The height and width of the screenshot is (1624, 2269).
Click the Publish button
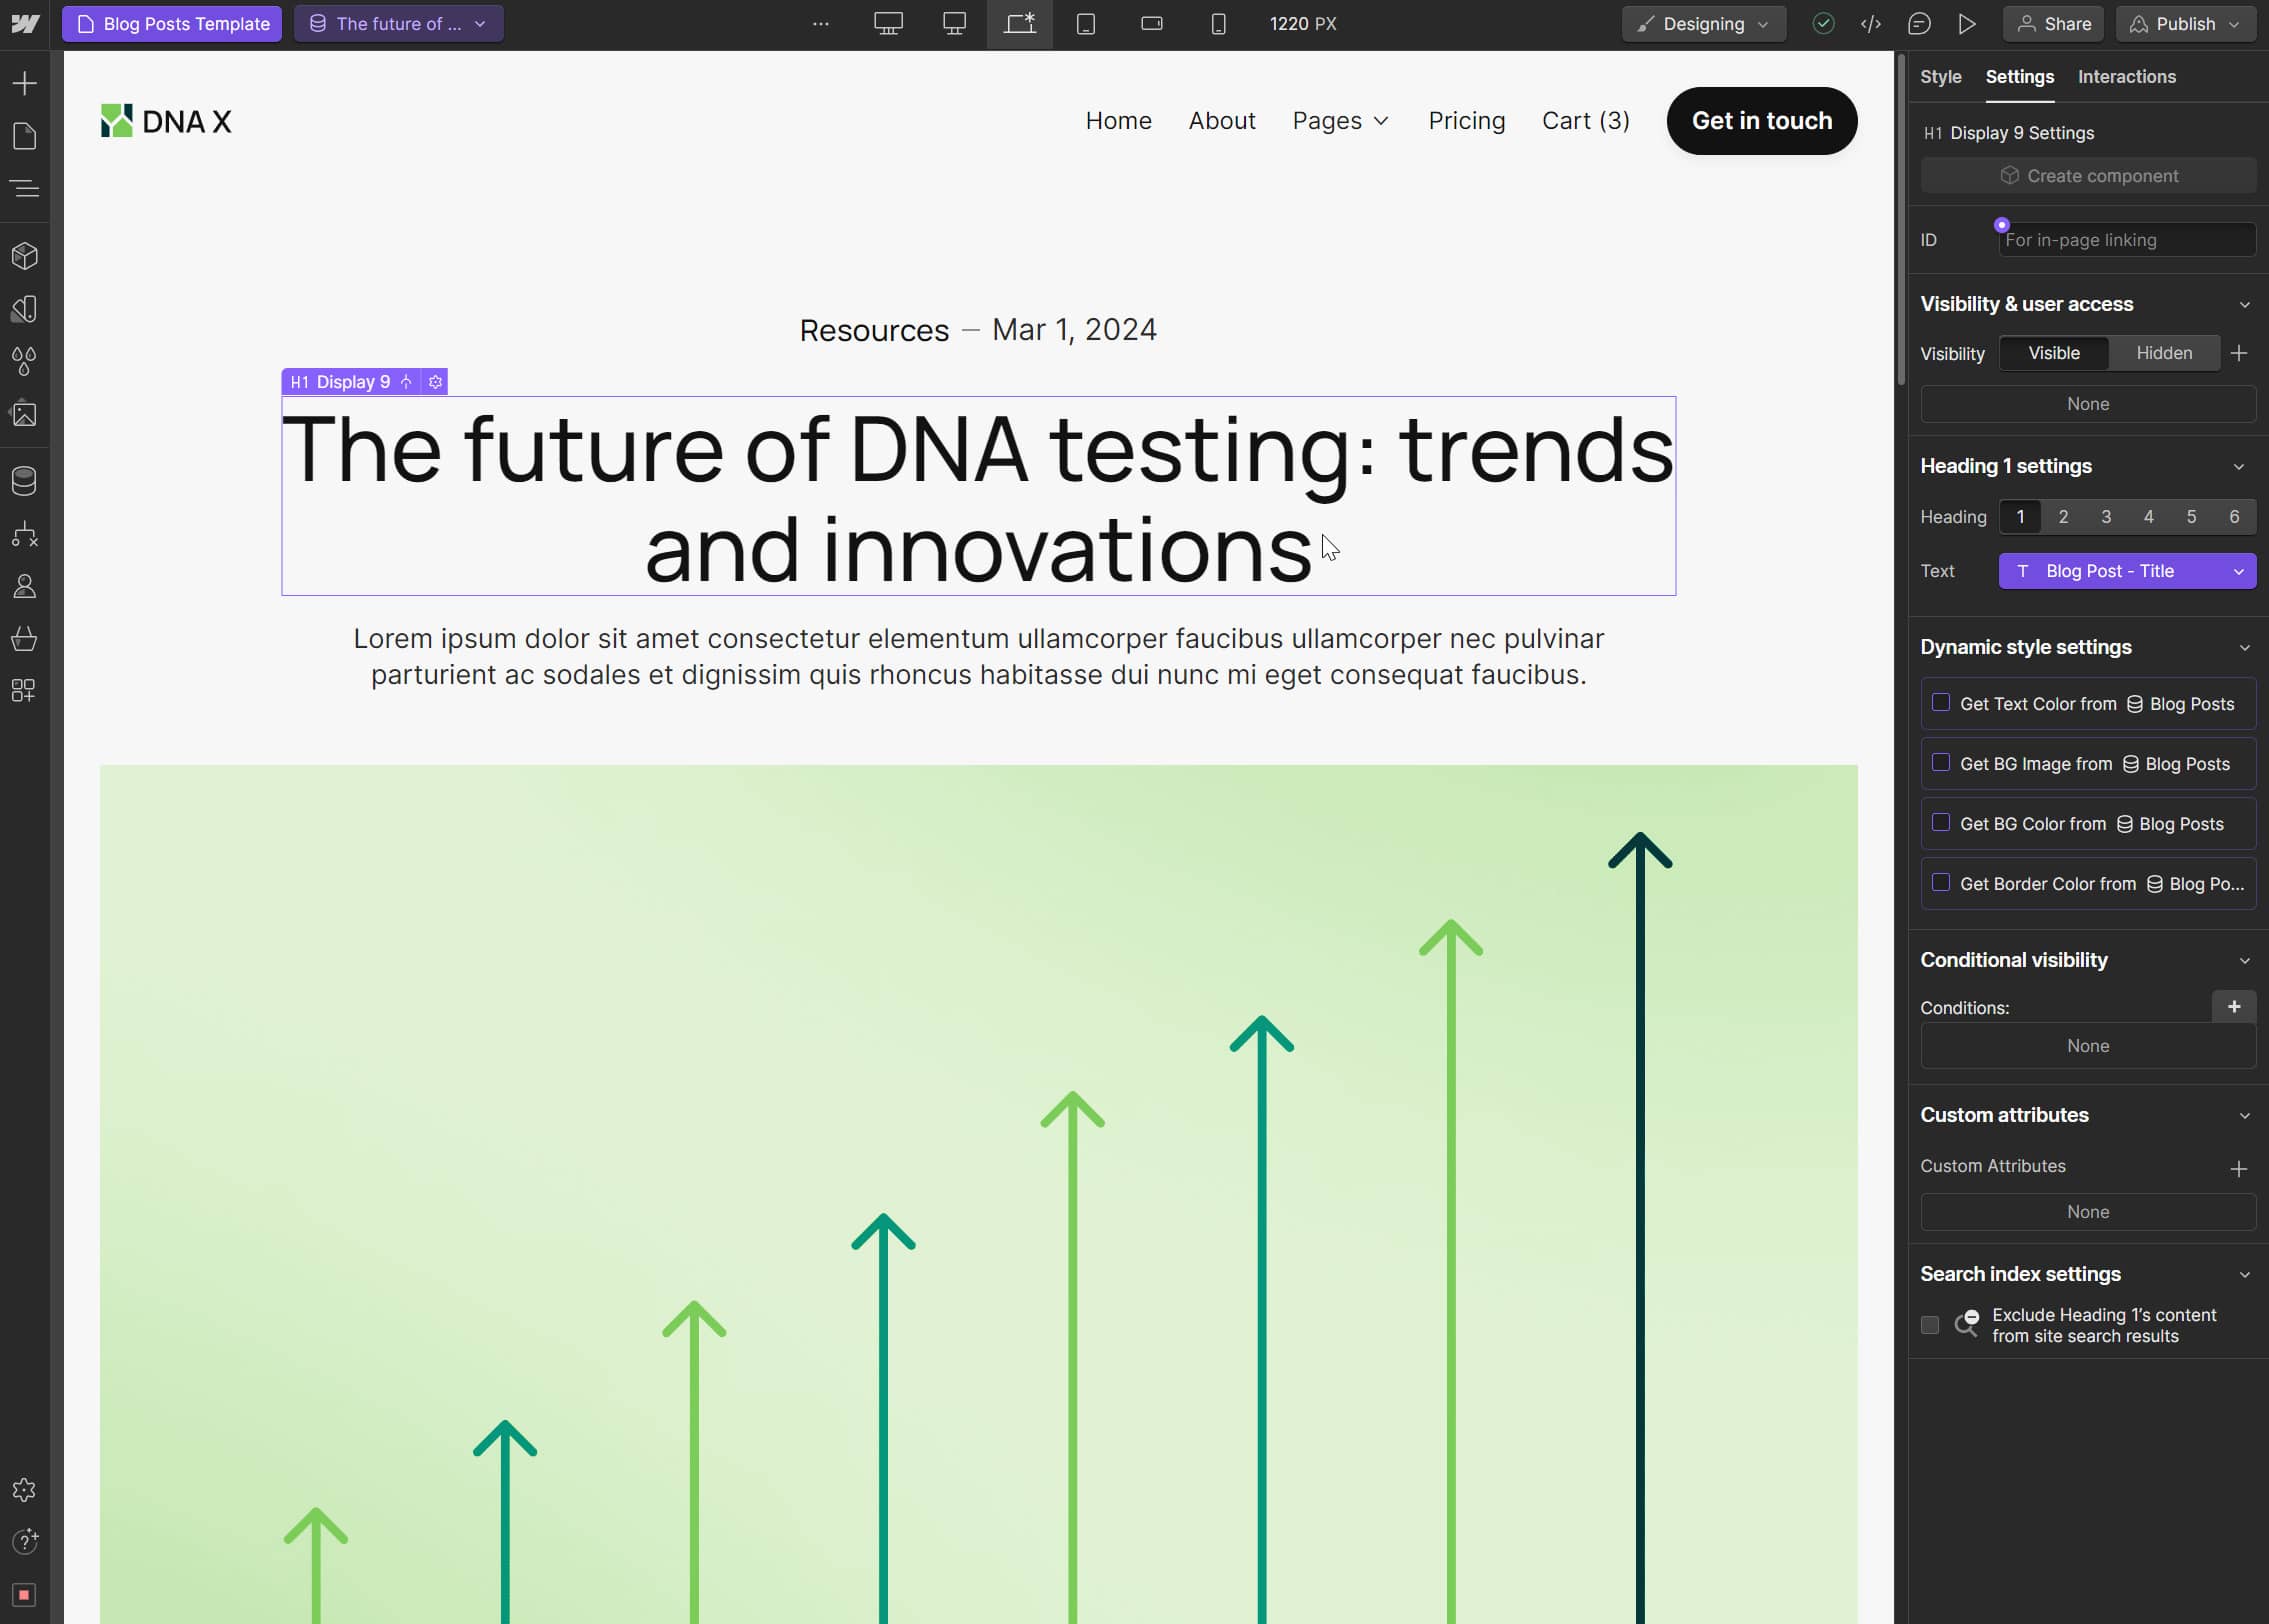click(2185, 24)
